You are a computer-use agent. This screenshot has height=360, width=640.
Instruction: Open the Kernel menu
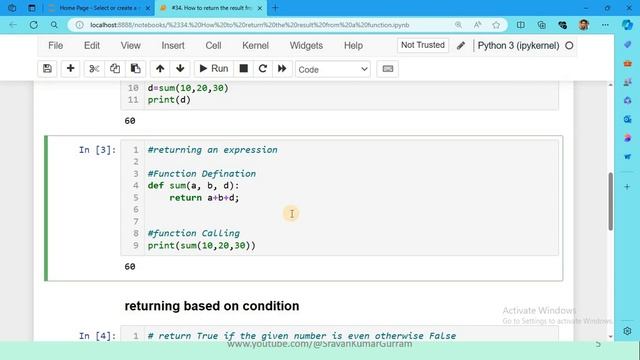tap(256, 45)
